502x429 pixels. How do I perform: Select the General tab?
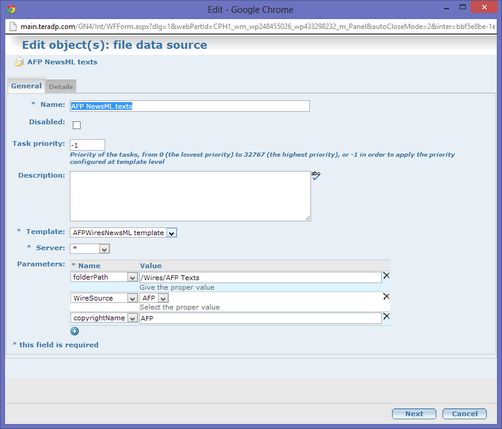click(x=26, y=86)
